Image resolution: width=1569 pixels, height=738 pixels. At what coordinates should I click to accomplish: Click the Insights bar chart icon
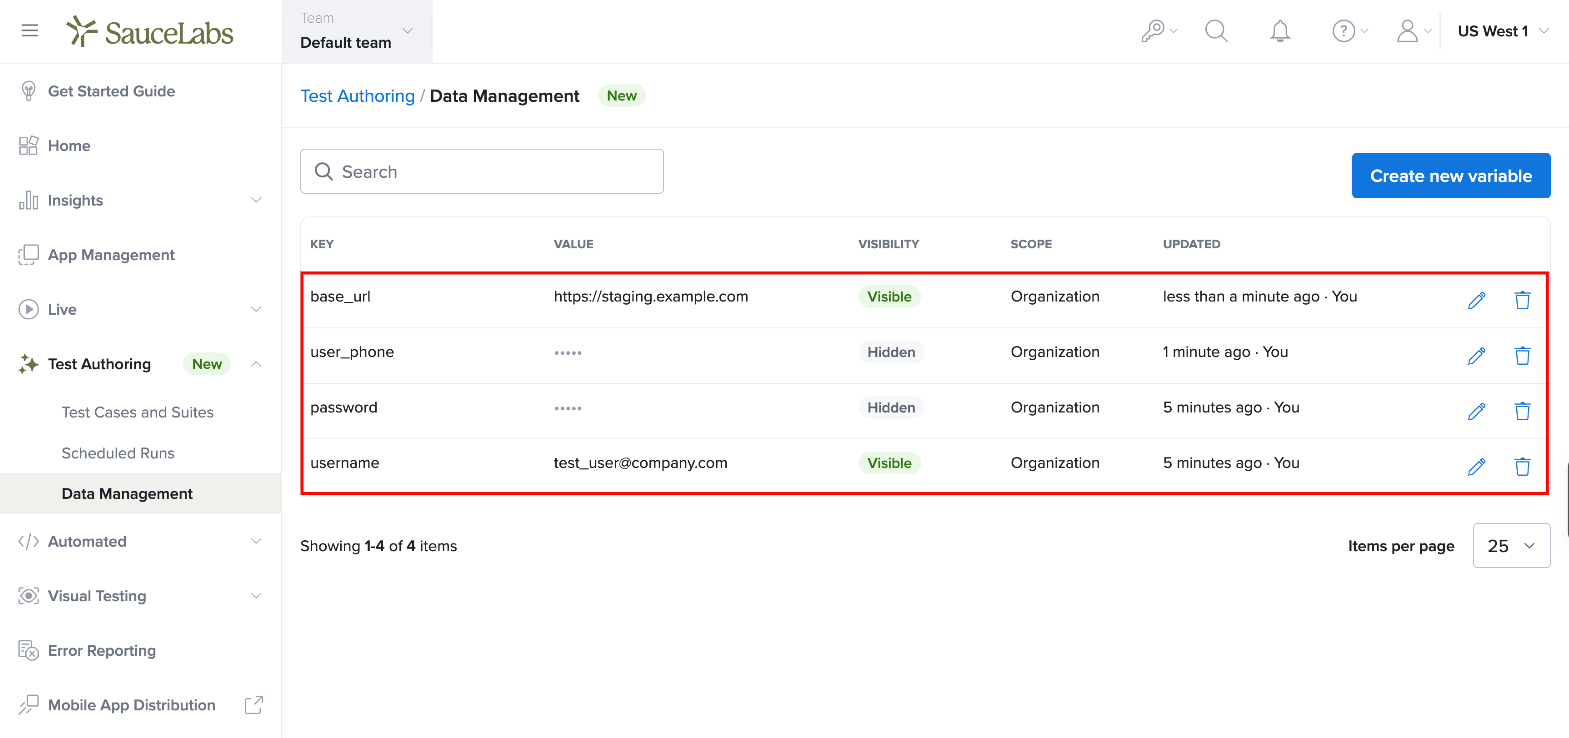tap(28, 200)
